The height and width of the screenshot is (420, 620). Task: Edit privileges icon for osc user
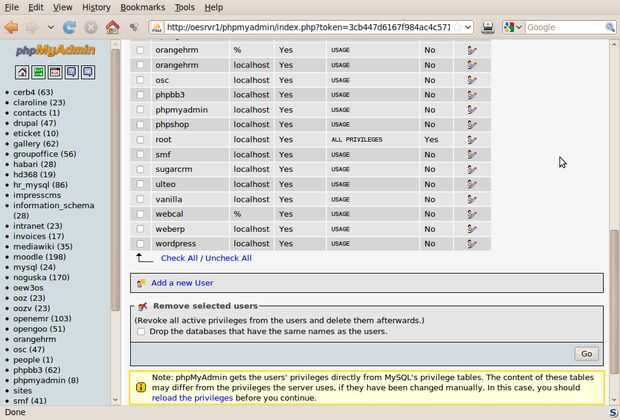(472, 80)
